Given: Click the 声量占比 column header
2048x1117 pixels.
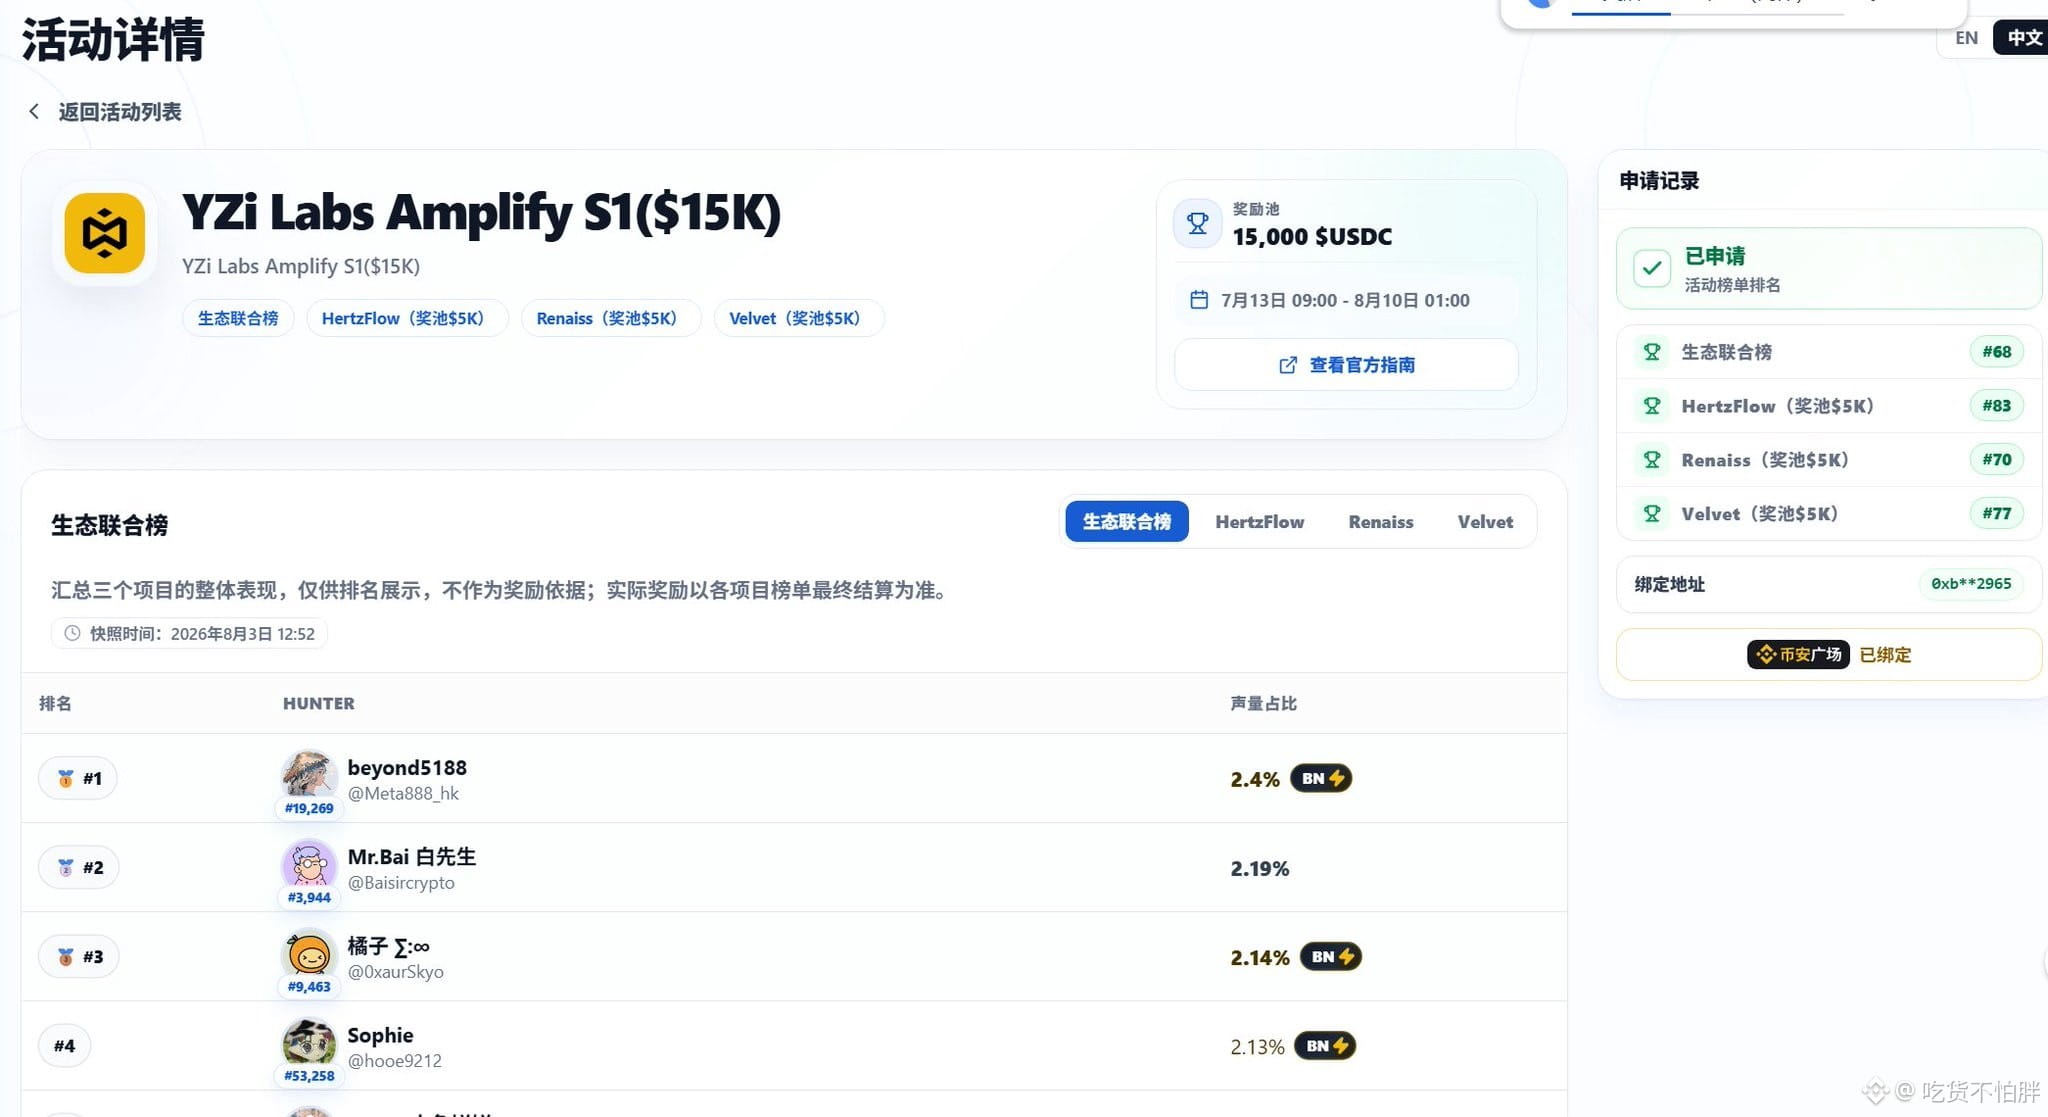Looking at the screenshot, I should 1264,703.
